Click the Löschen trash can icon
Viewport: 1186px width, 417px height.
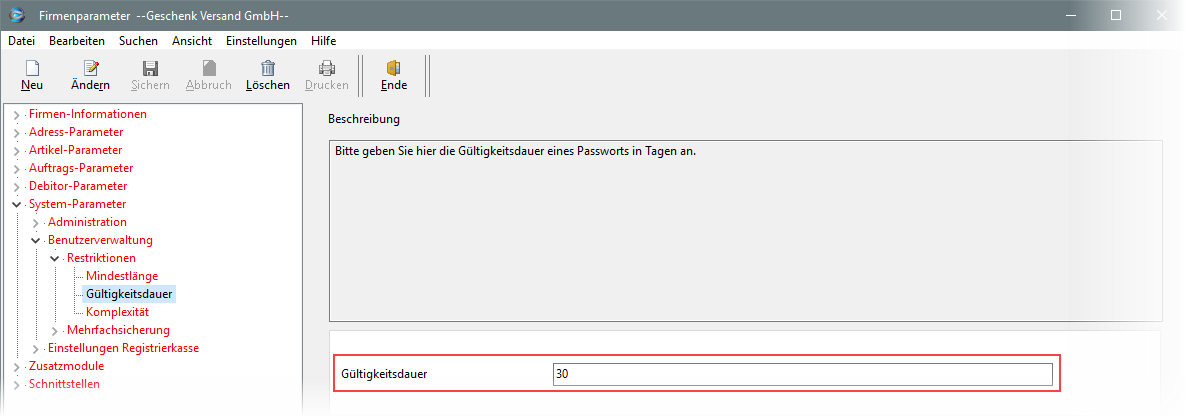coord(268,68)
